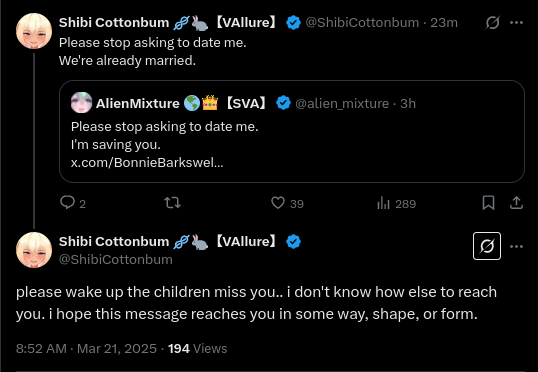Bookmark the first tweet

tap(488, 203)
